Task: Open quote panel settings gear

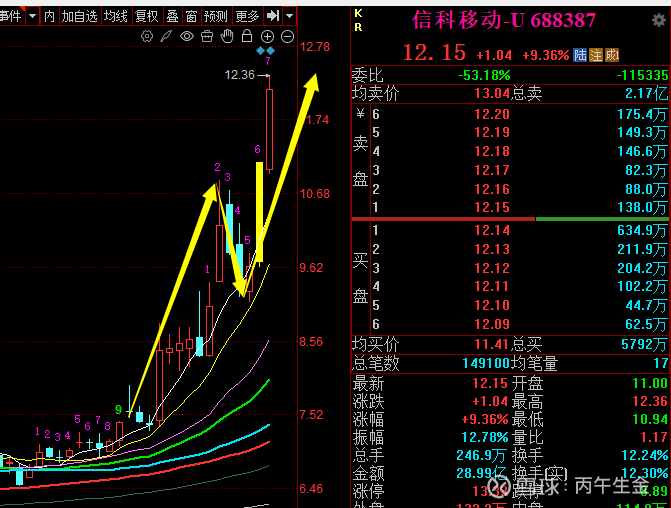Action: (659, 20)
